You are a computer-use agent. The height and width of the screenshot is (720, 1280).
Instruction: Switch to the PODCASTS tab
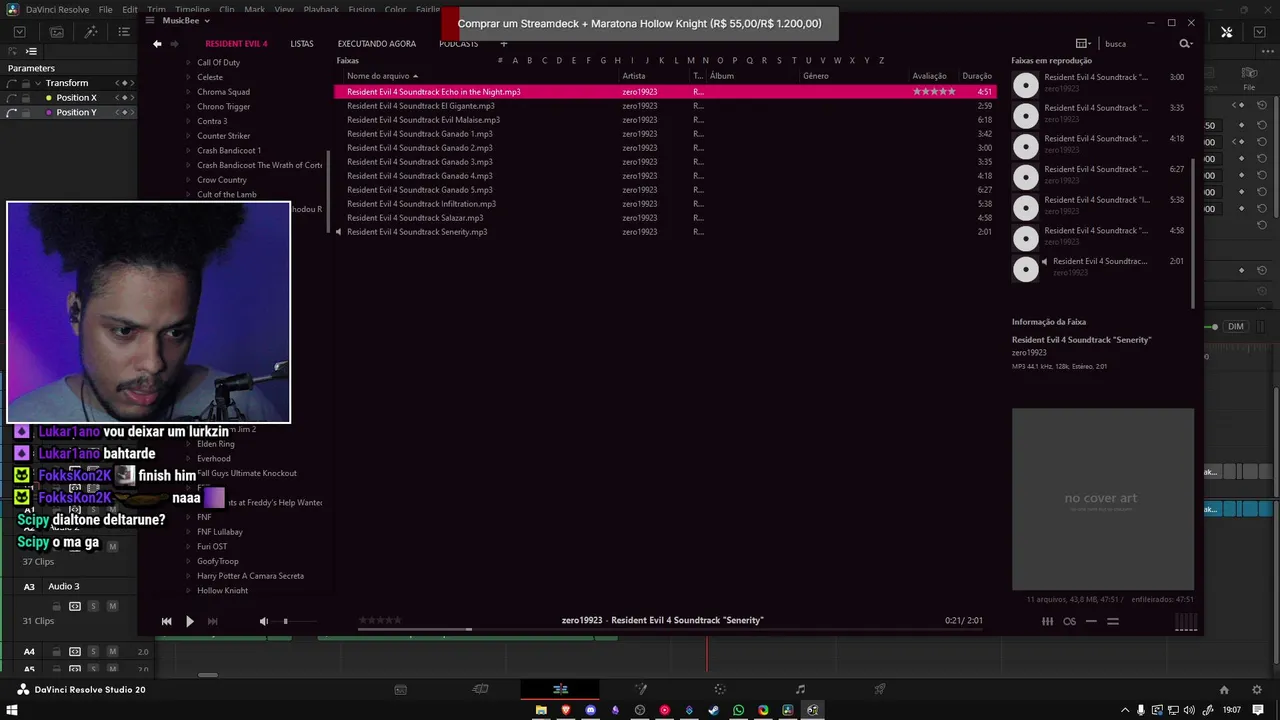pyautogui.click(x=458, y=44)
